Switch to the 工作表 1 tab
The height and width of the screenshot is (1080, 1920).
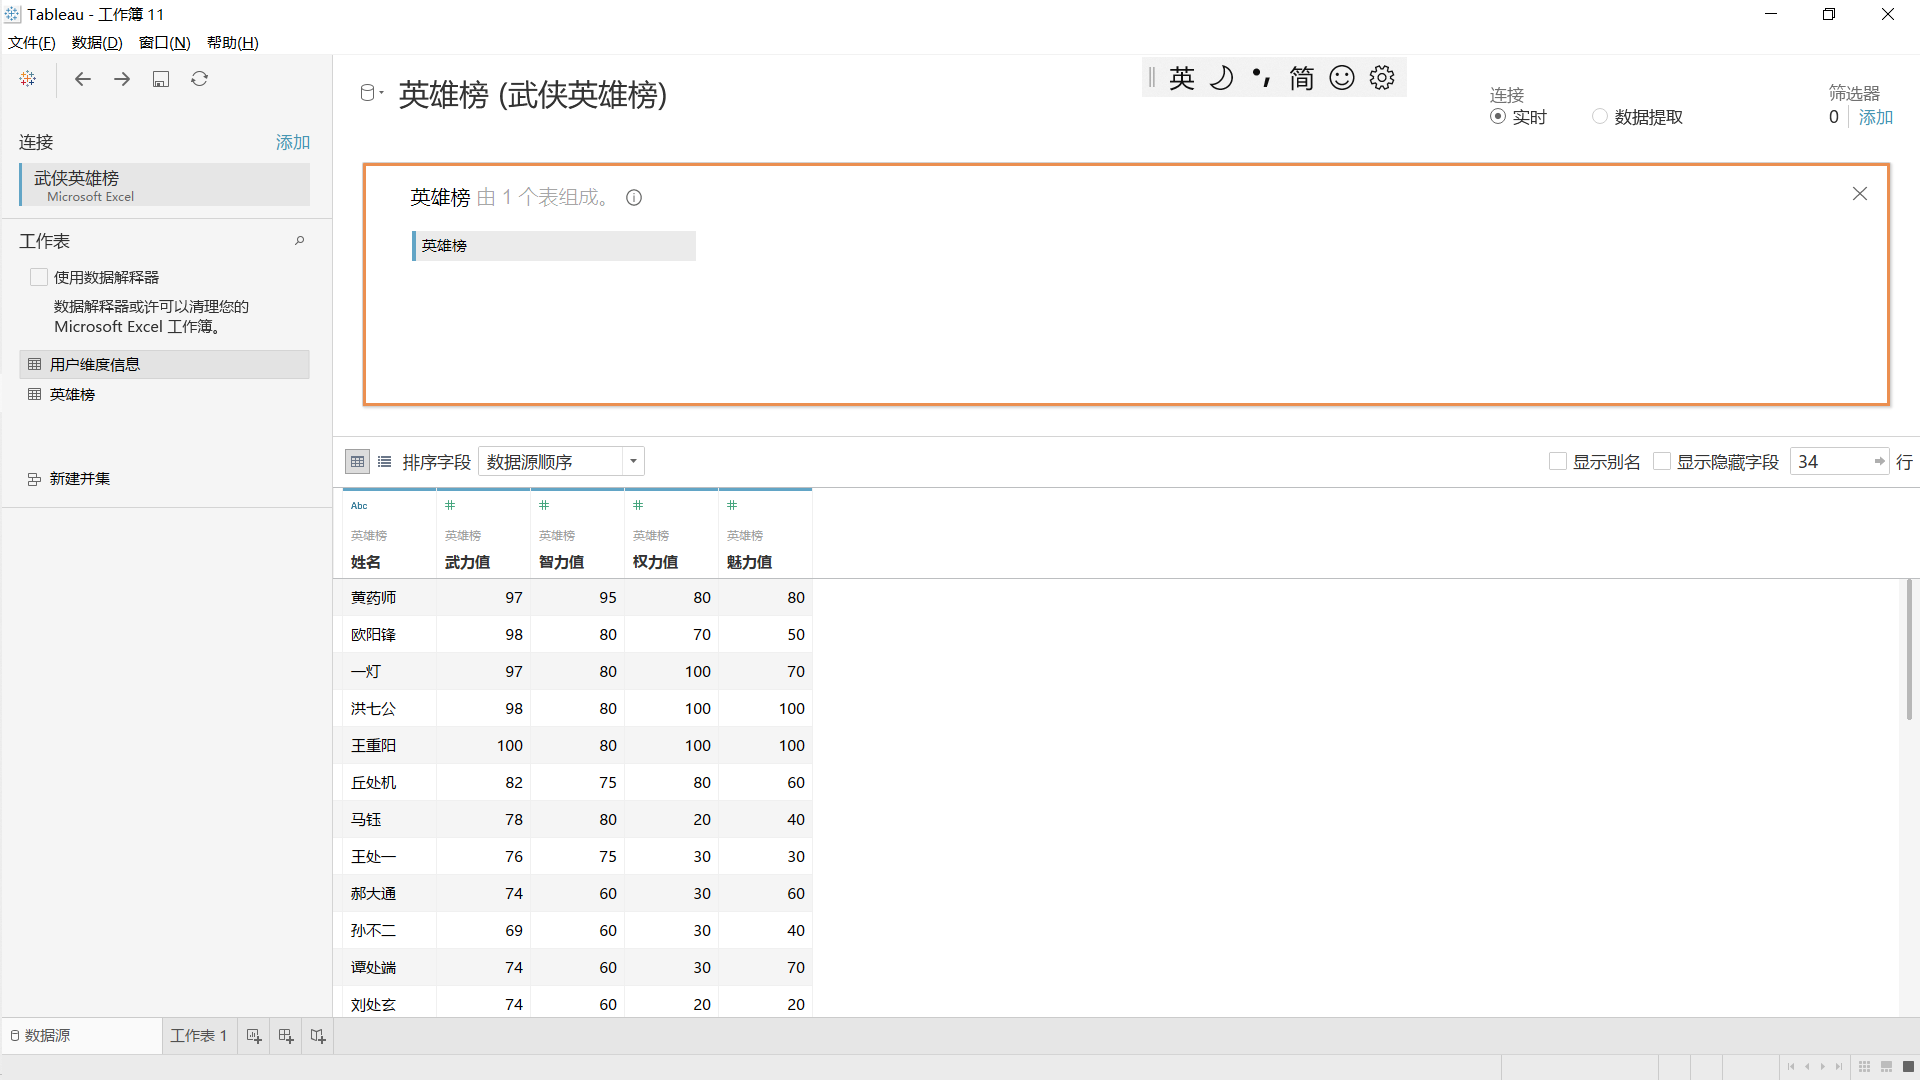(199, 1036)
